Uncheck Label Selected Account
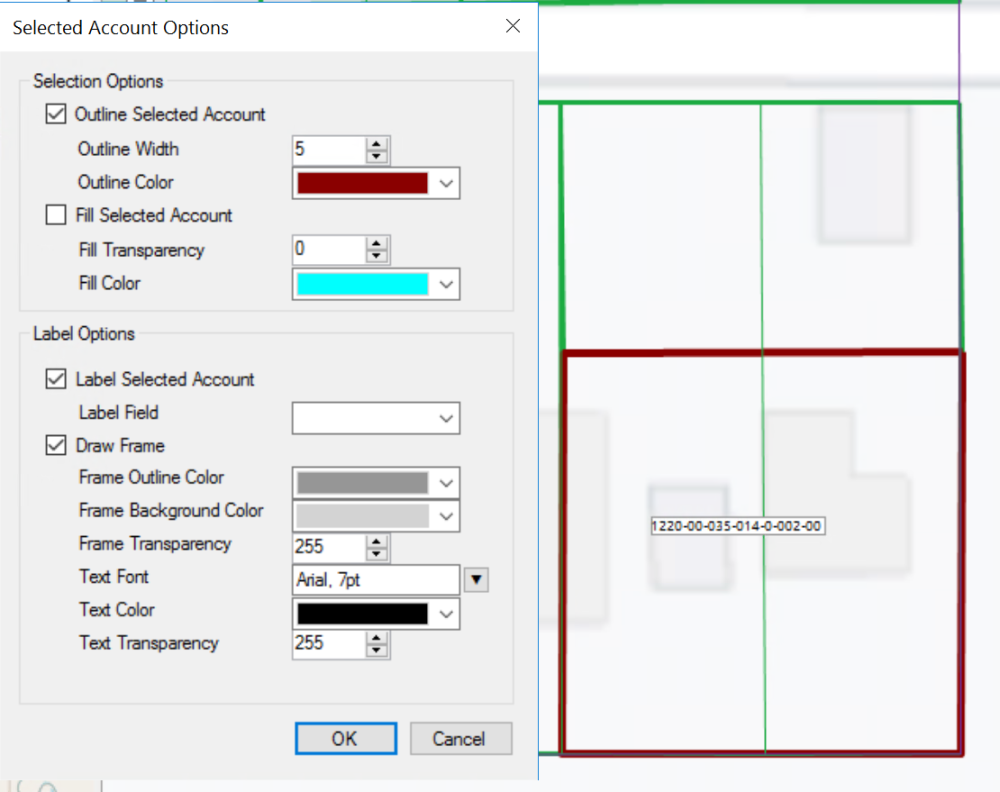Viewport: 1000px width, 792px height. coord(55,378)
